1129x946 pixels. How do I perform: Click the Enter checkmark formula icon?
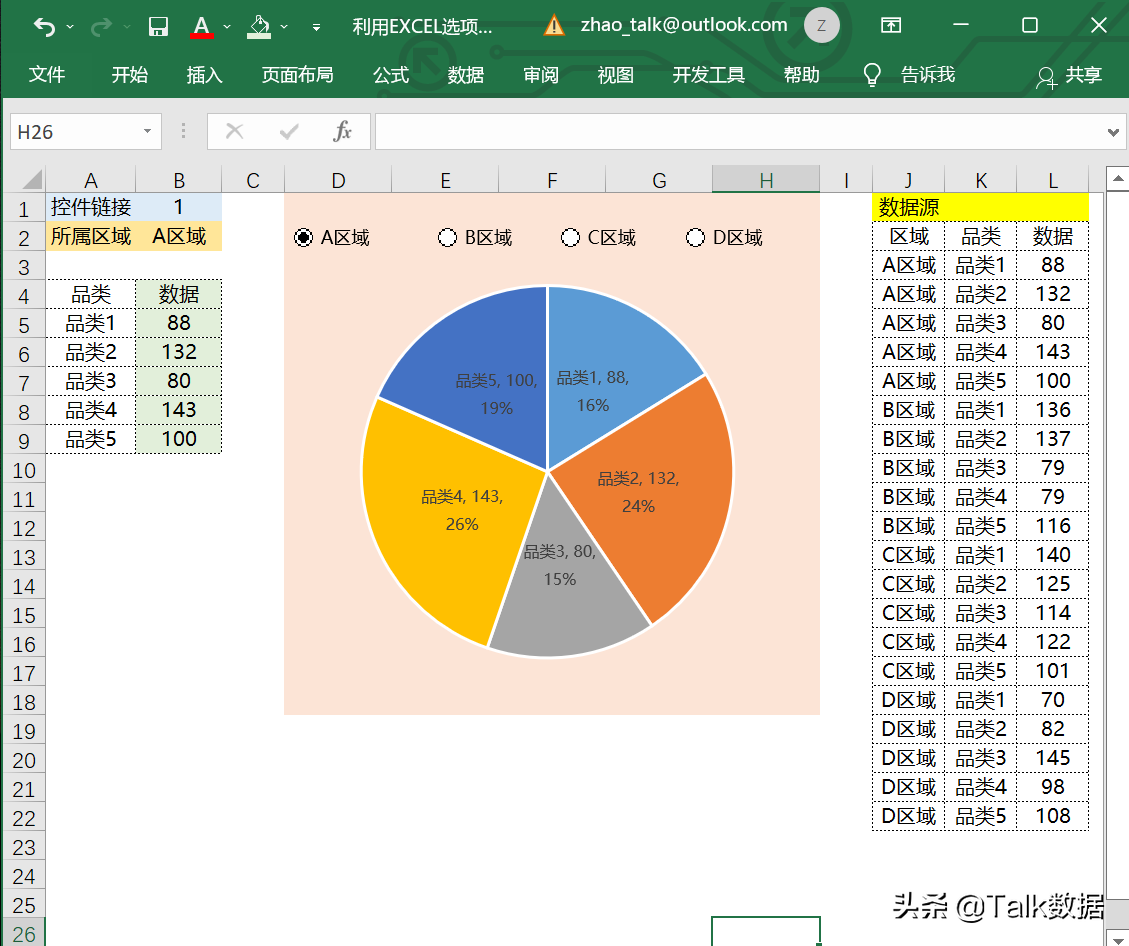click(289, 131)
